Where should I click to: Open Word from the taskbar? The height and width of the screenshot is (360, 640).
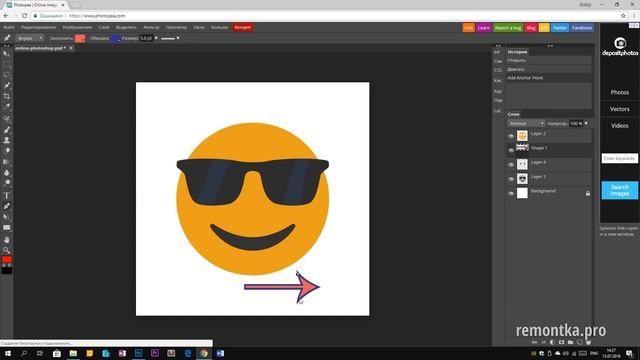(x=220, y=353)
